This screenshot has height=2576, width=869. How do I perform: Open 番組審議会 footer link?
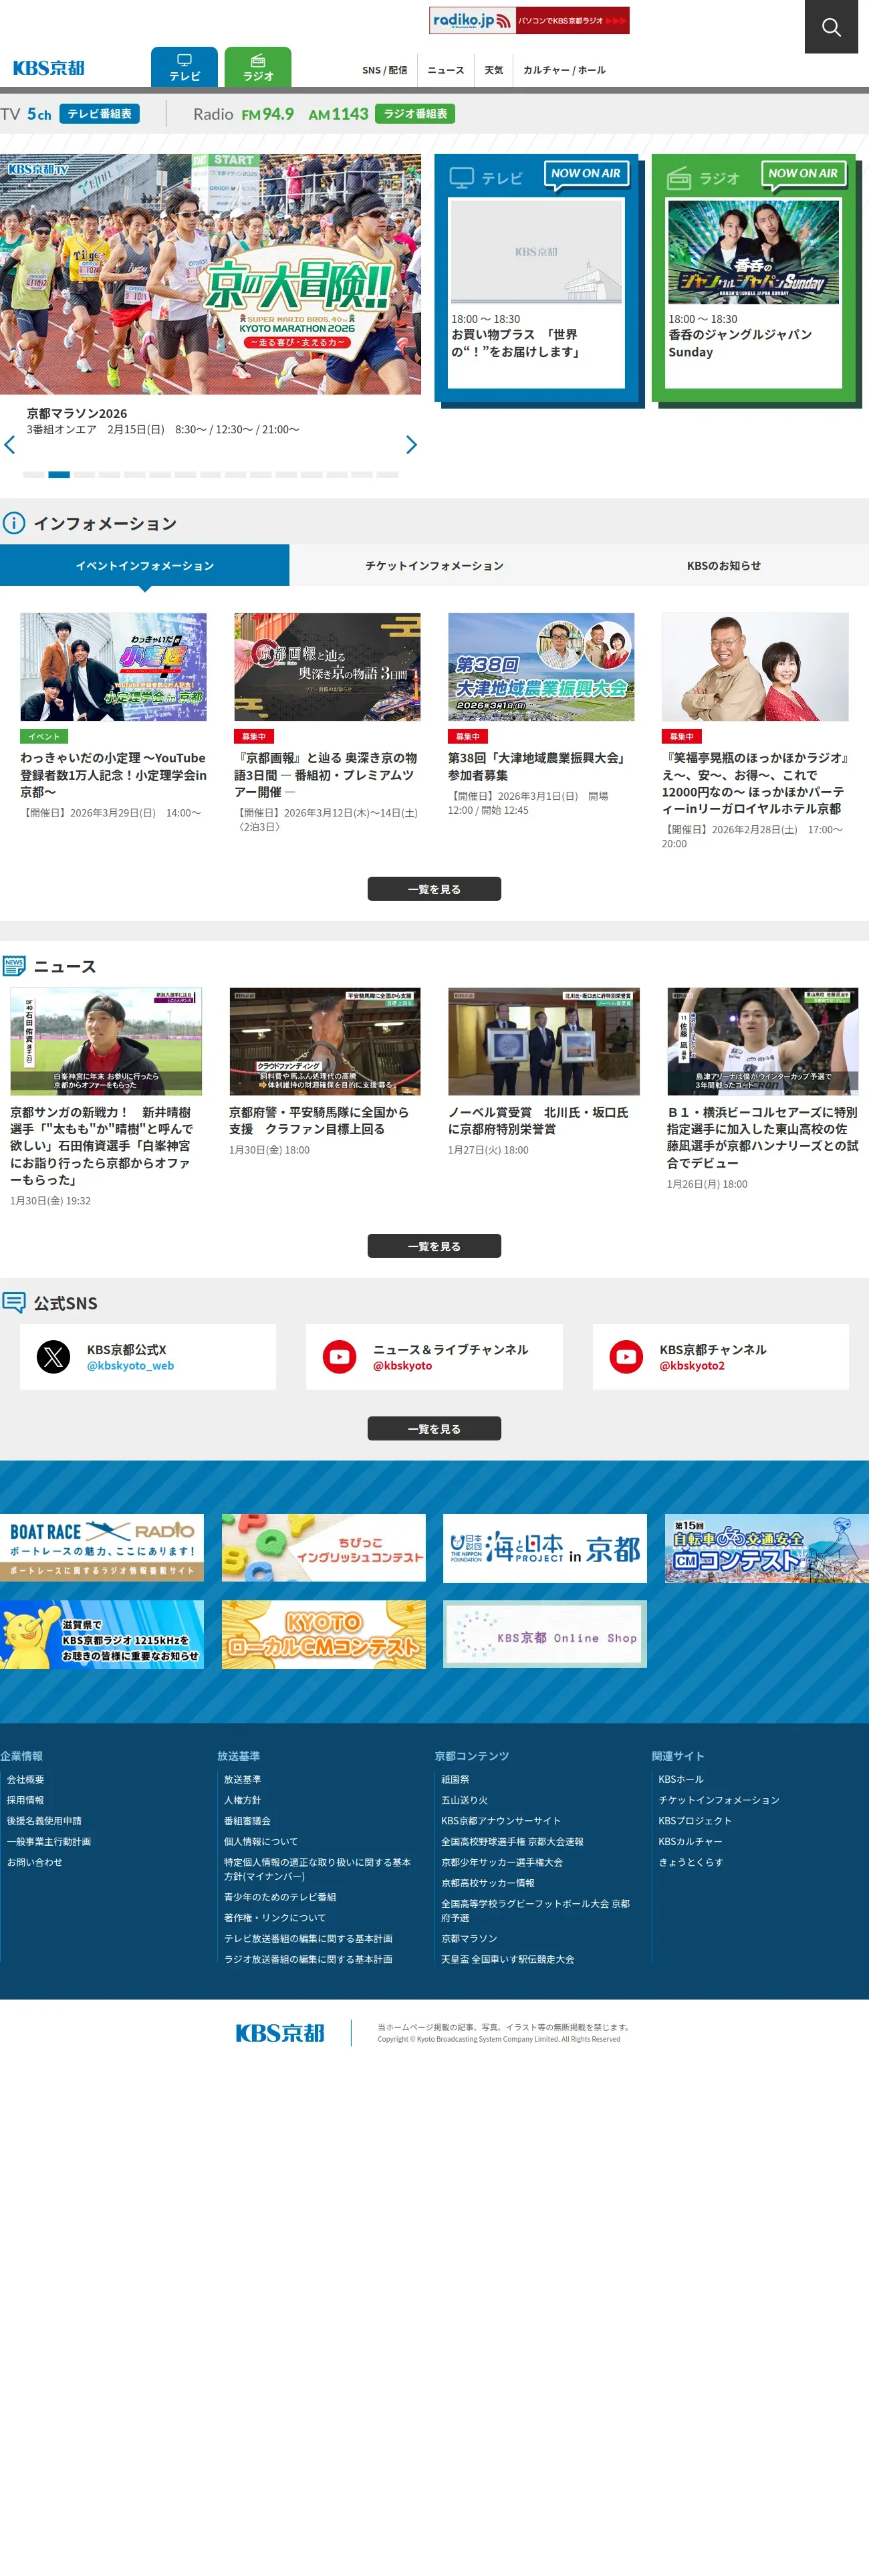tap(247, 1821)
